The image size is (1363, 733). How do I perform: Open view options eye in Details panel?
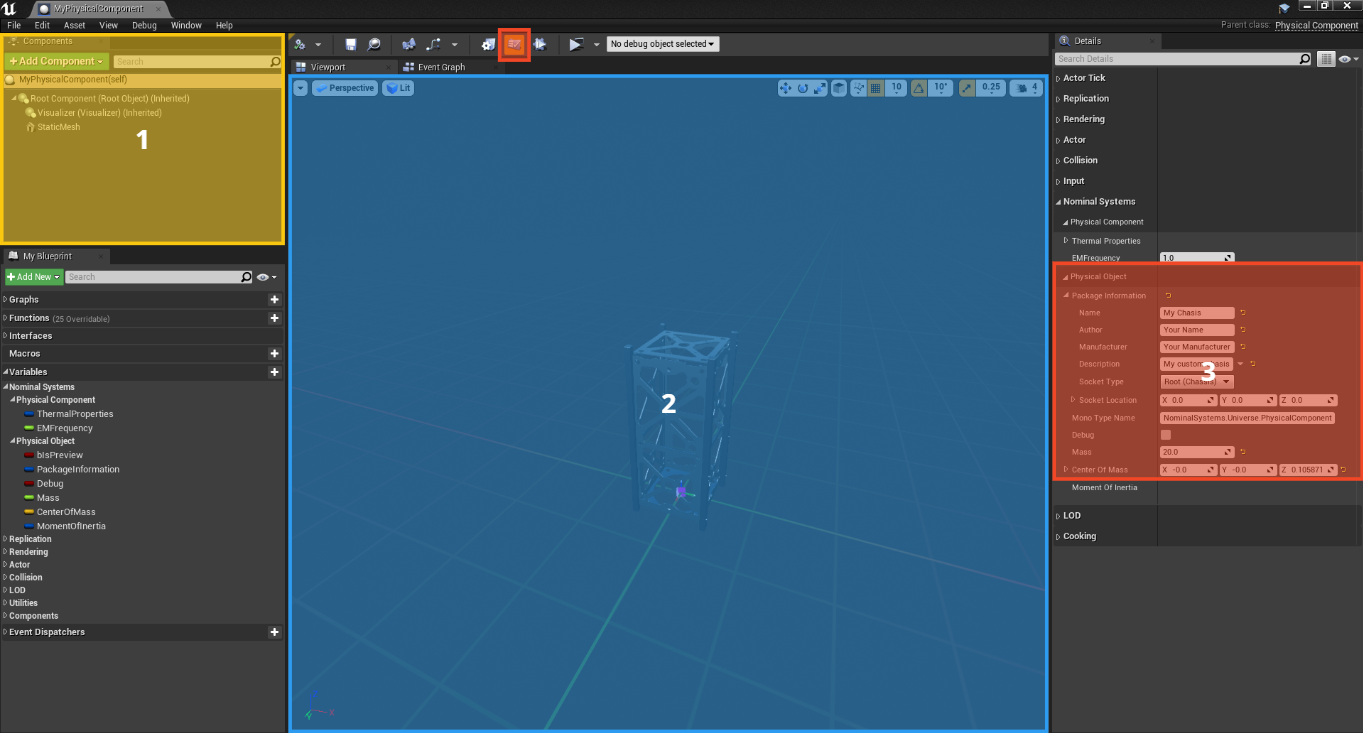[1347, 59]
